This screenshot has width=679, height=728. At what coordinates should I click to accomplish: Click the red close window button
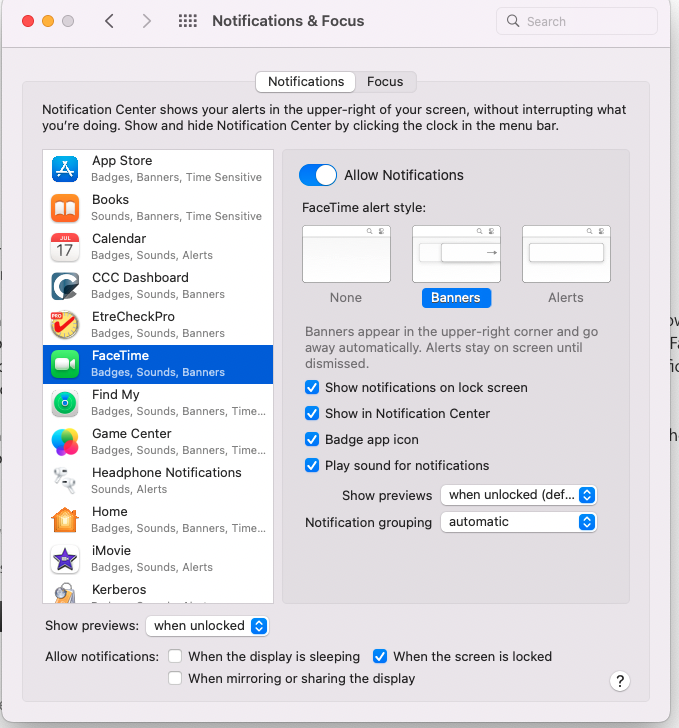[x=28, y=21]
